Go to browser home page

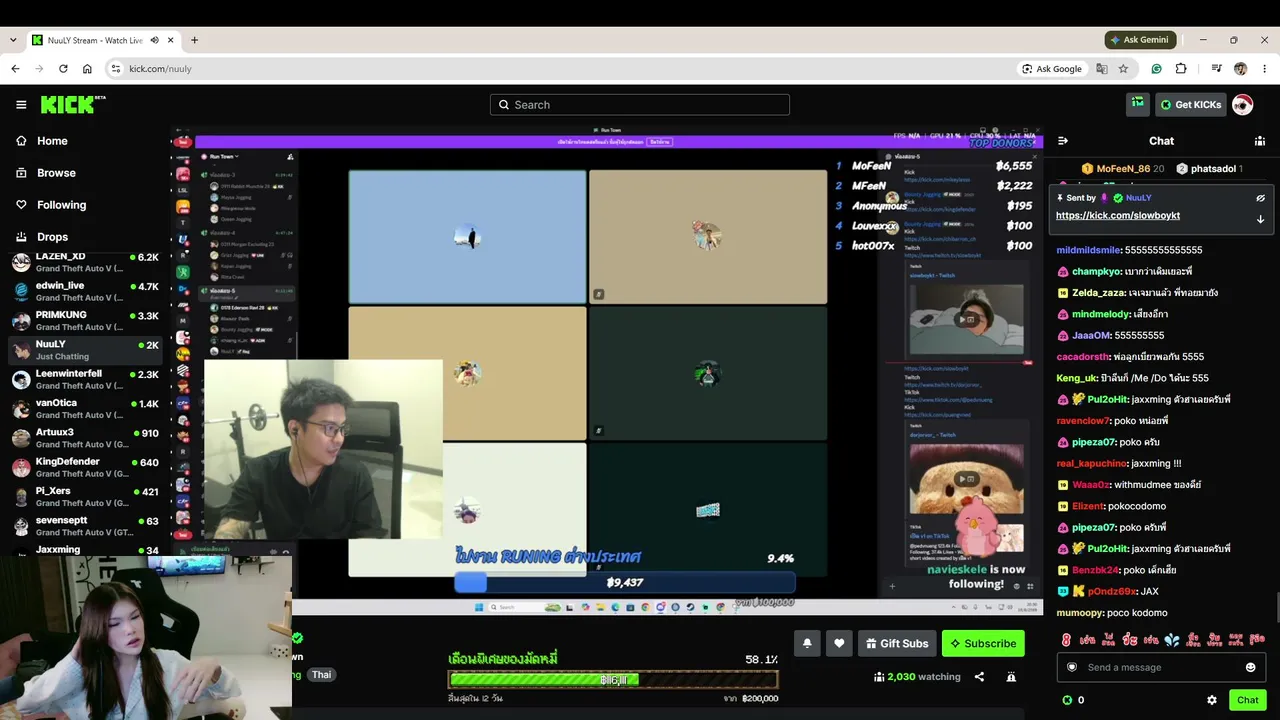click(87, 69)
